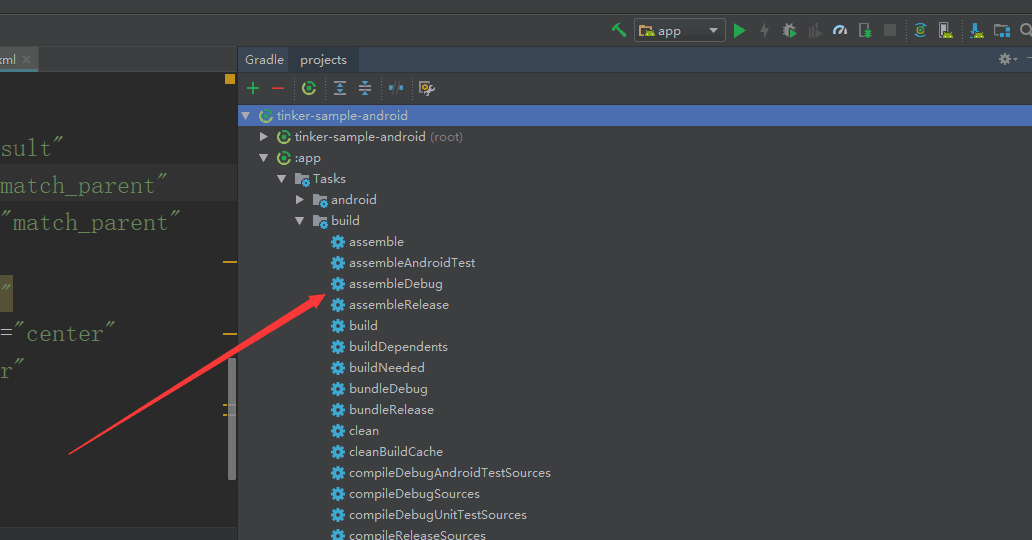Open the Project Structure icon

point(1002,30)
